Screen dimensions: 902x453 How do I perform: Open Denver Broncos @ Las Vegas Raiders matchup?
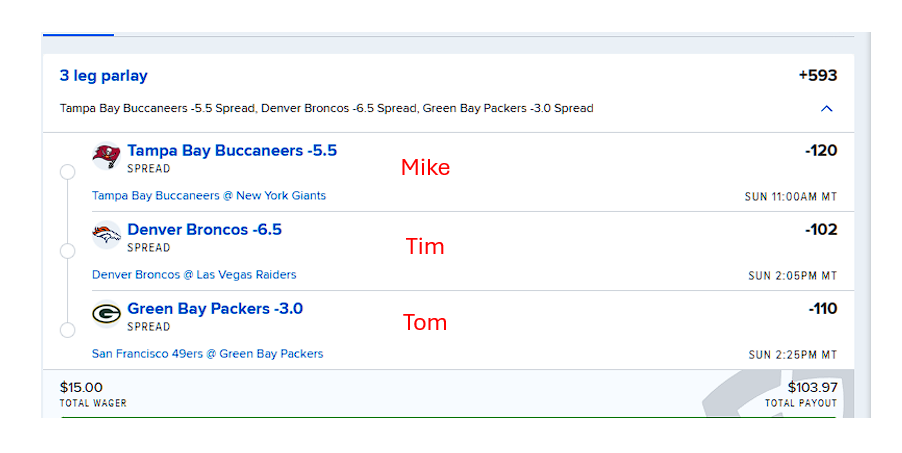194,275
